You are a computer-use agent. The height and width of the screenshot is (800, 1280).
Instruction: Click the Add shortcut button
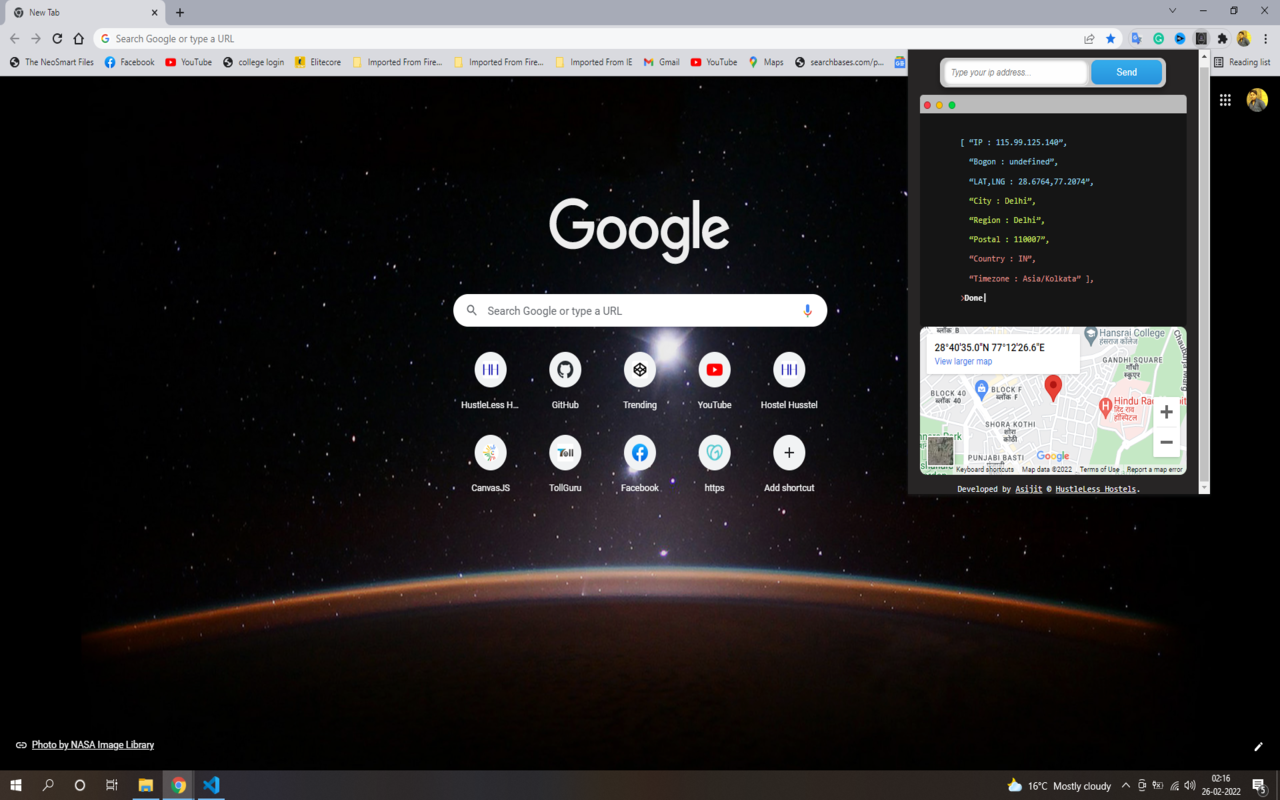click(x=789, y=464)
